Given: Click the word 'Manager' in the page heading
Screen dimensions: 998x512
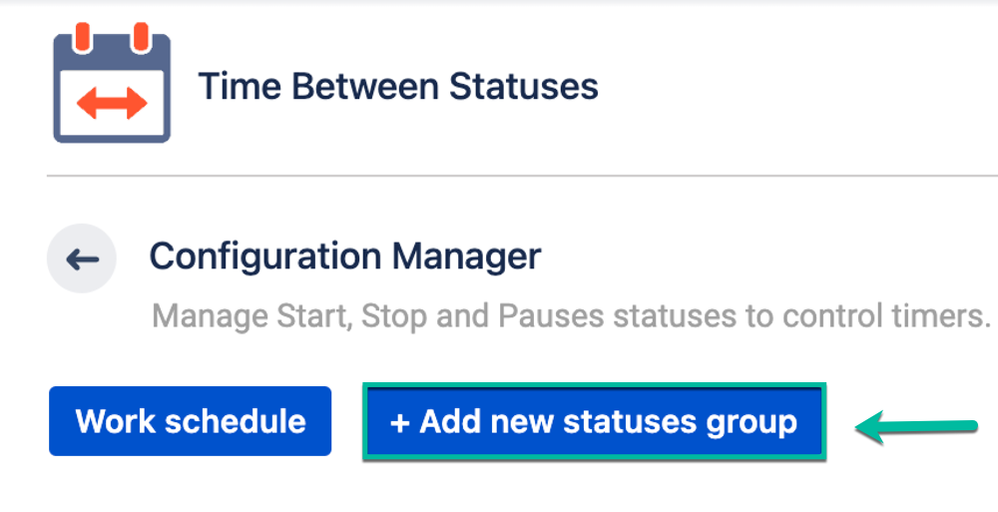Looking at the screenshot, I should (x=466, y=257).
